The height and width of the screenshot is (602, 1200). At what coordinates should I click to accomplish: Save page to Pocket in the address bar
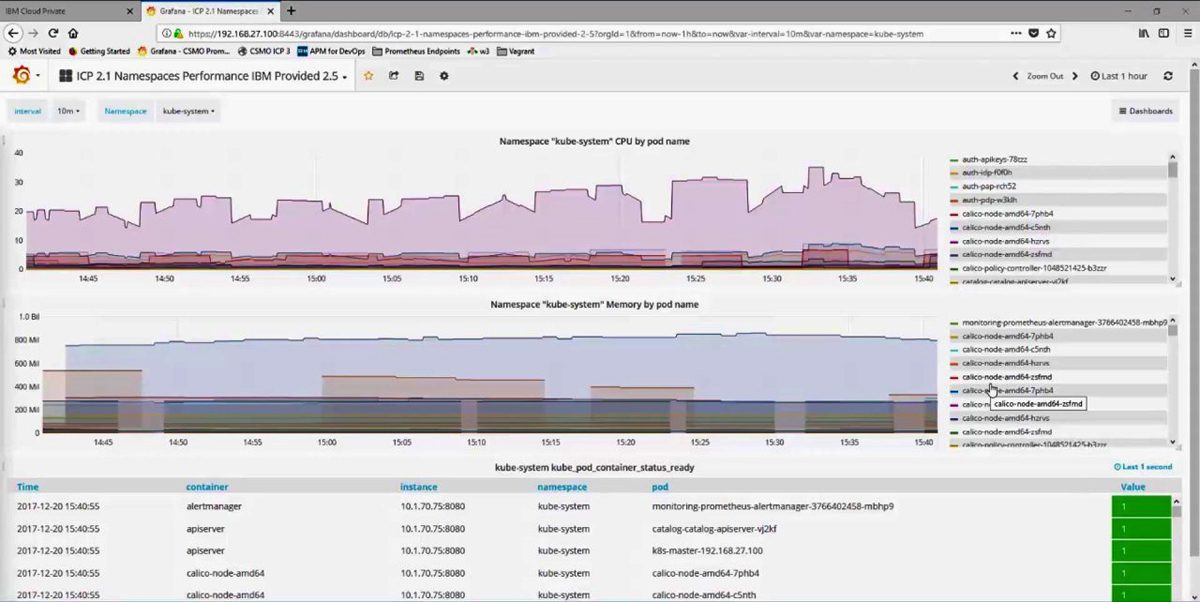[1035, 33]
